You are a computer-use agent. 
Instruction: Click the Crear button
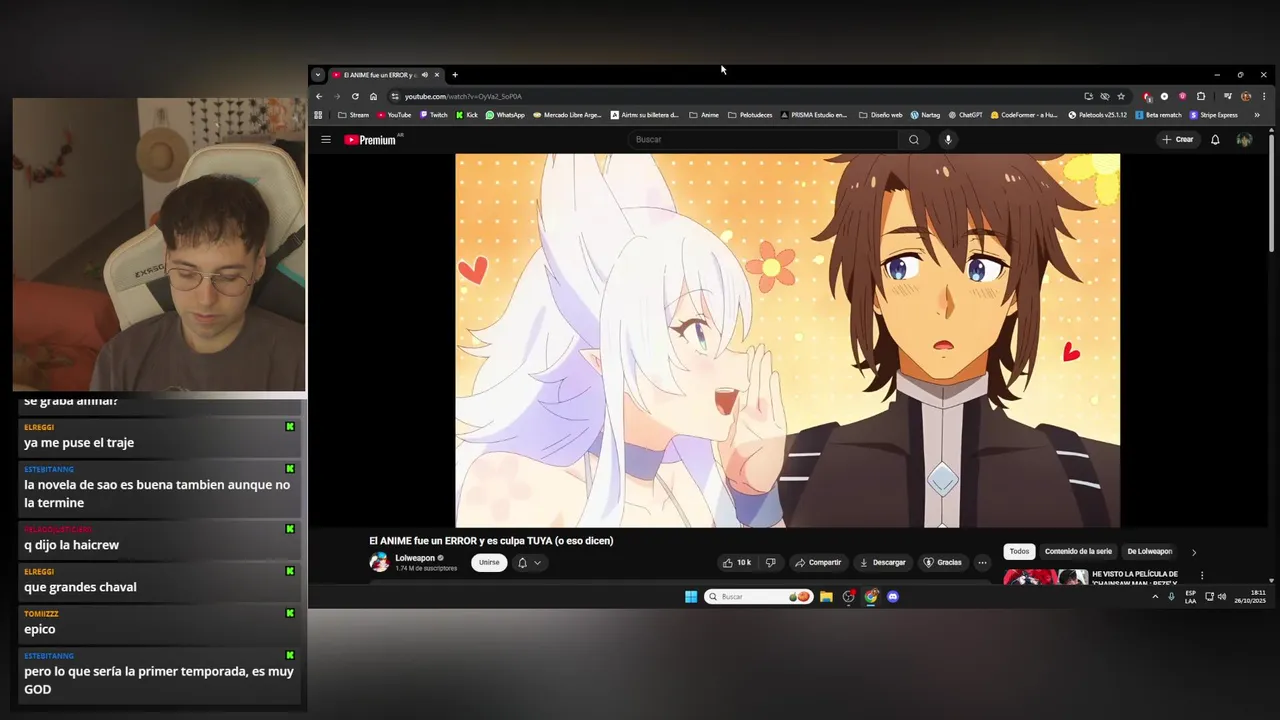coord(1178,140)
